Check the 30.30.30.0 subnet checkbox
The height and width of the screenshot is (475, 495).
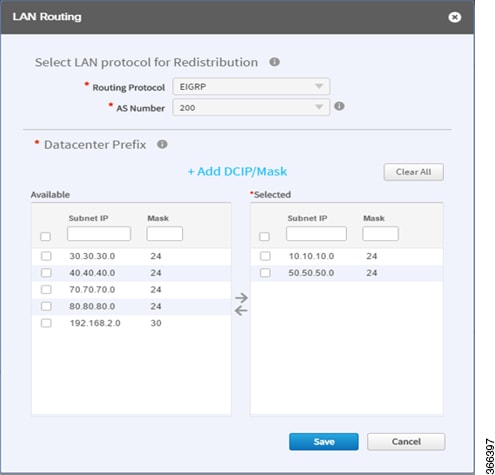click(x=46, y=256)
